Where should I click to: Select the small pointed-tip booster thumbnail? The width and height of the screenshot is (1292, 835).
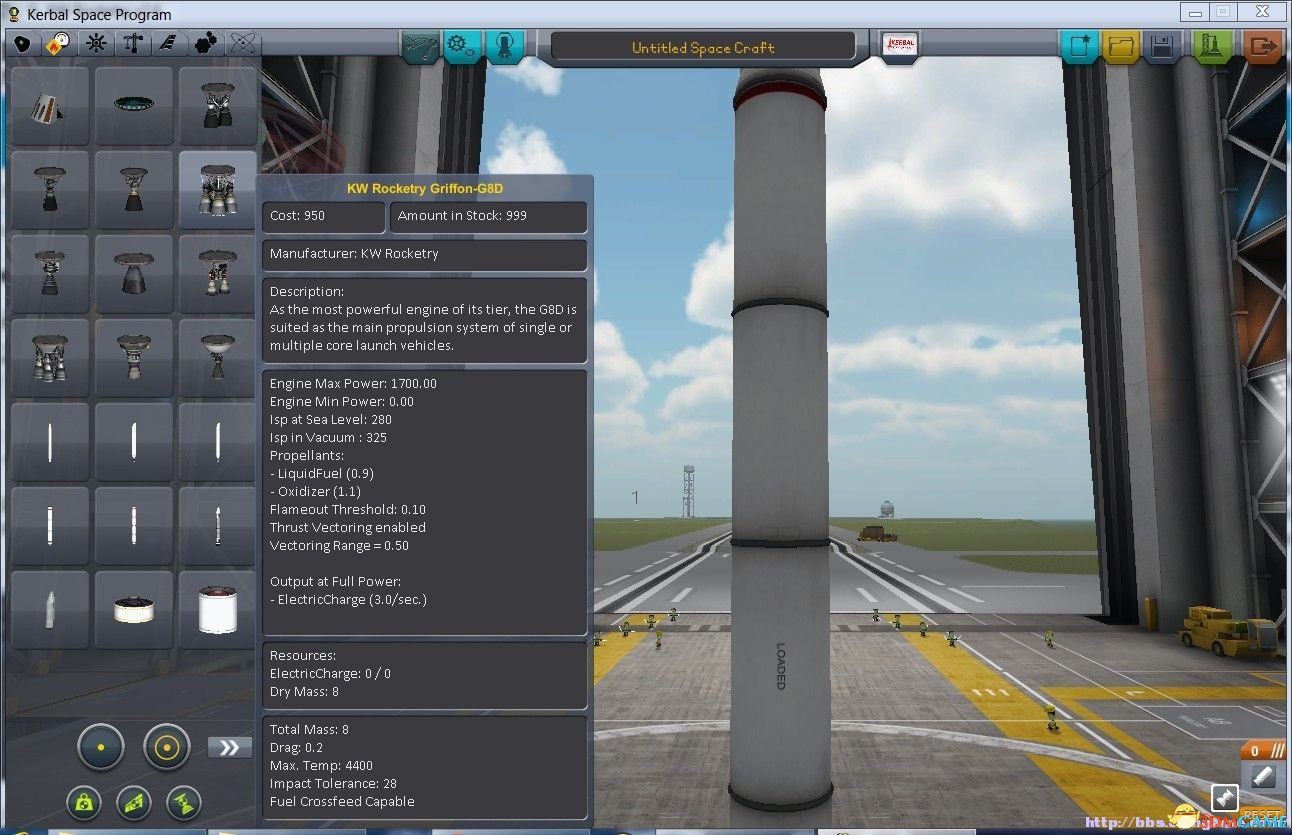tap(217, 526)
